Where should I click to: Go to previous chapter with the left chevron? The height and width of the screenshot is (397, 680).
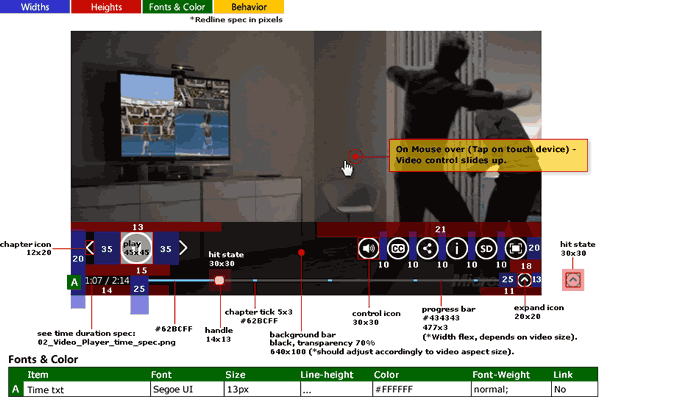[x=90, y=248]
